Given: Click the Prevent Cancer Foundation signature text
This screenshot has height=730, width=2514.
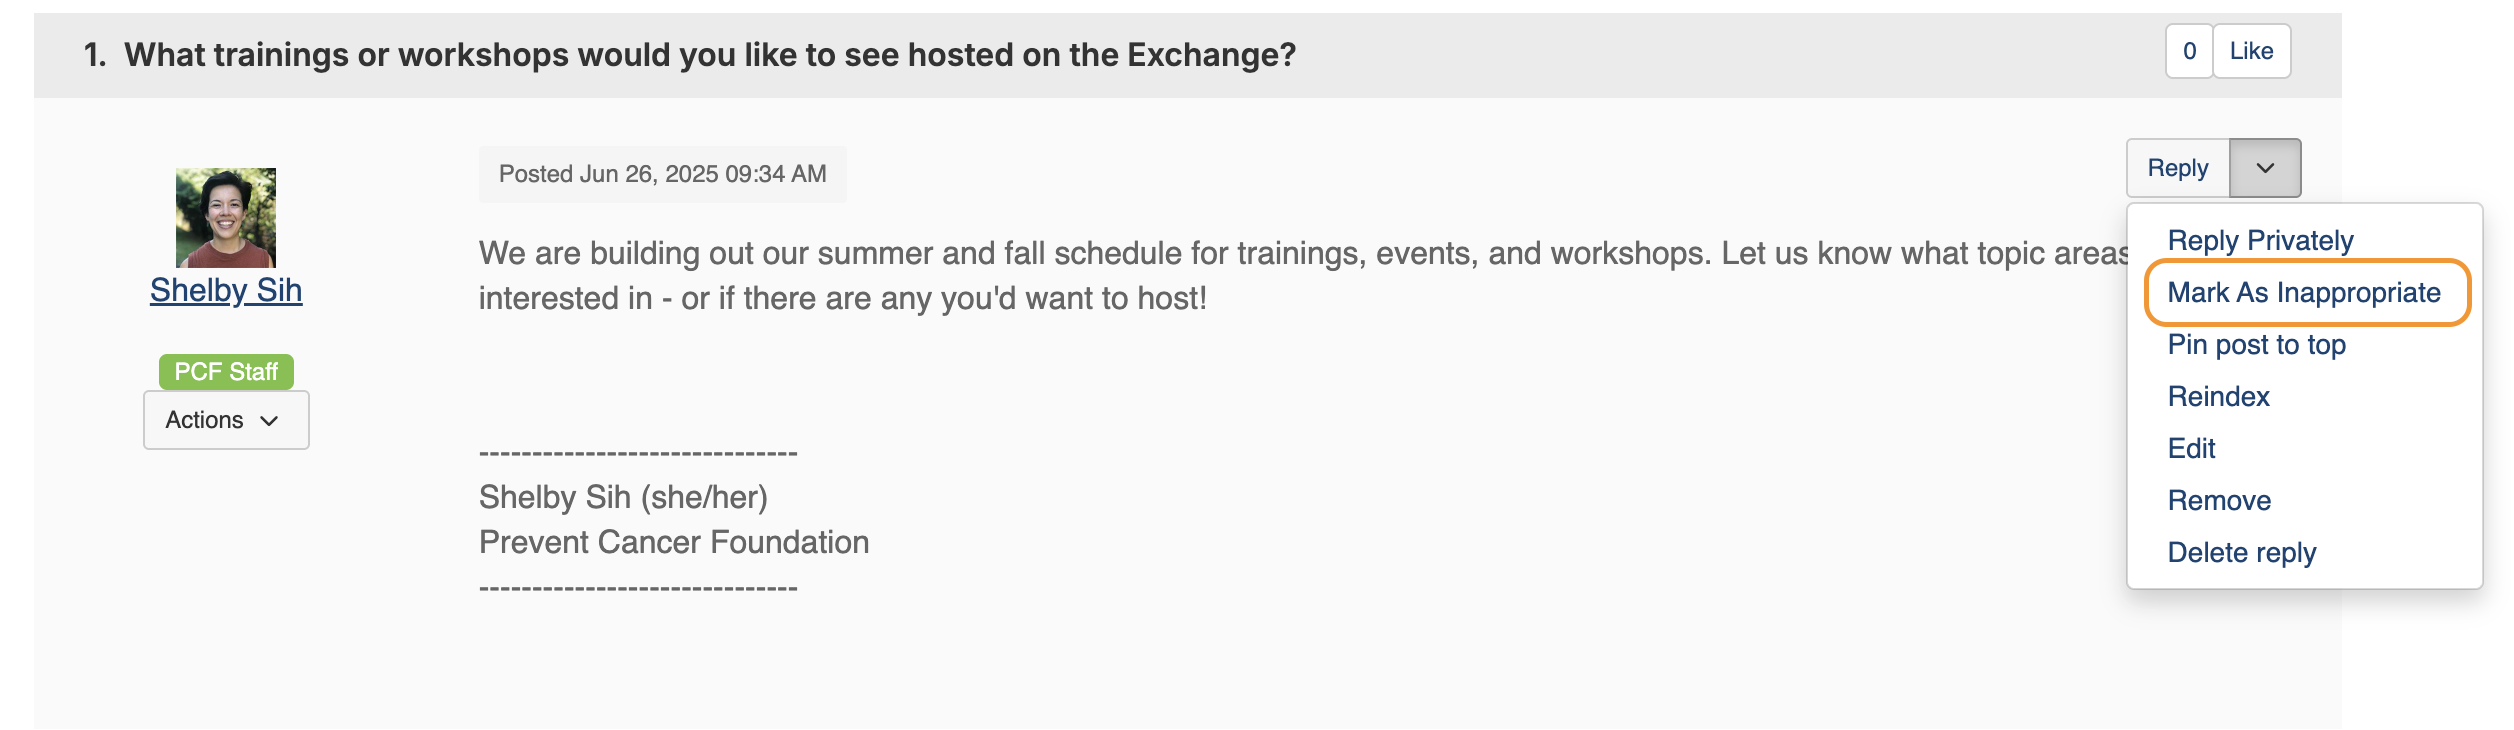Looking at the screenshot, I should (674, 542).
